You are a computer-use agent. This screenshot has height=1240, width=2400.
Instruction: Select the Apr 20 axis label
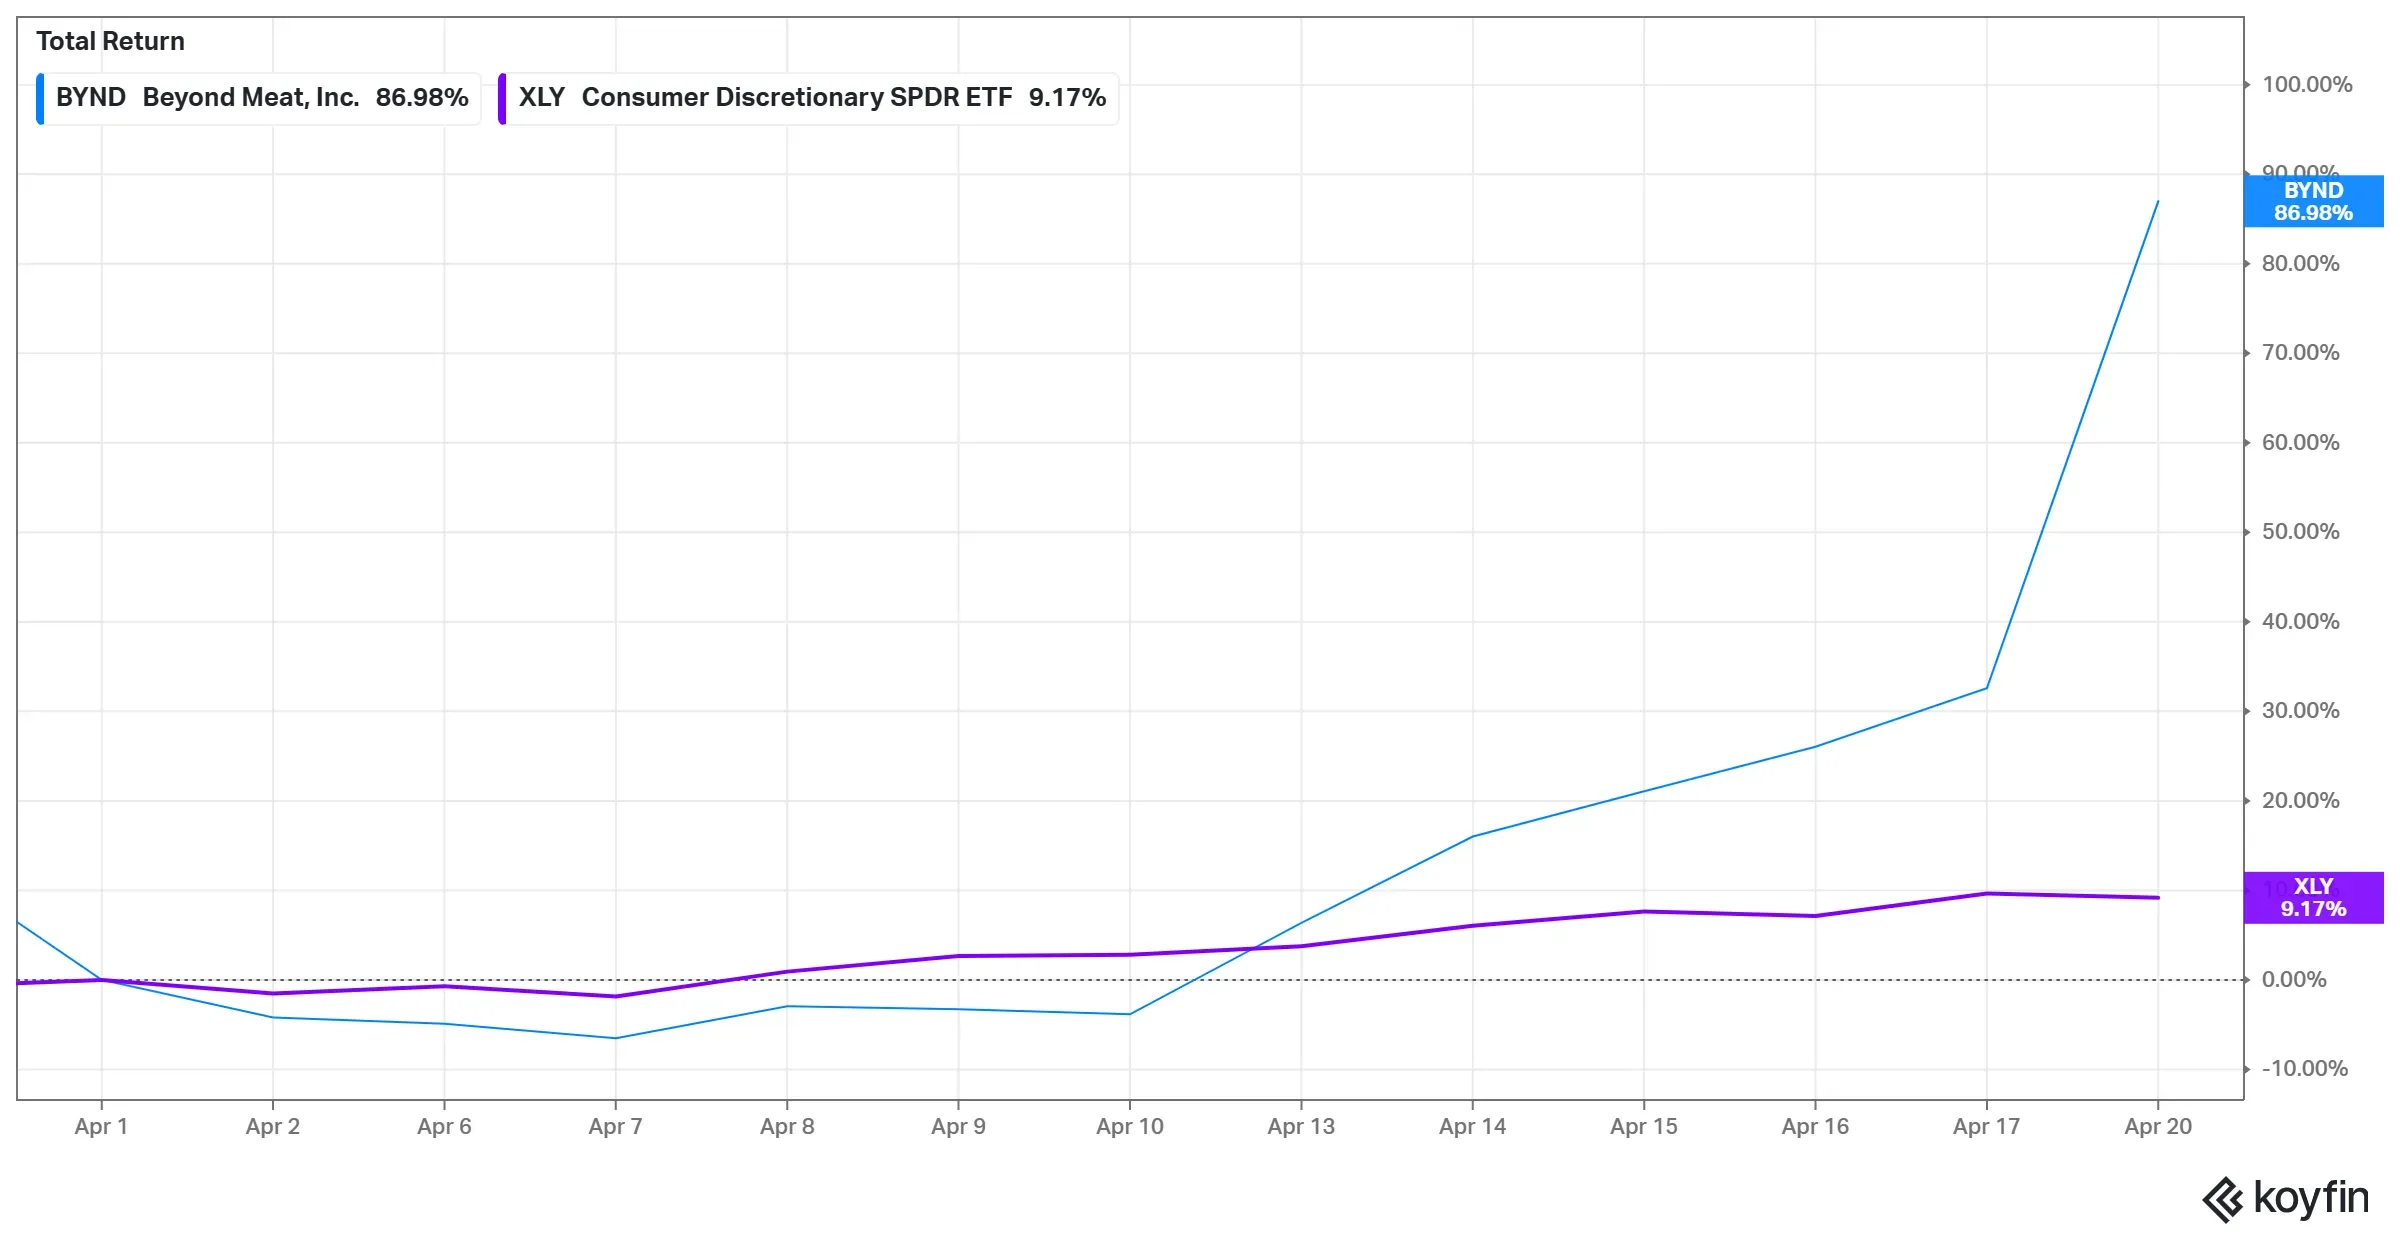coord(2160,1126)
